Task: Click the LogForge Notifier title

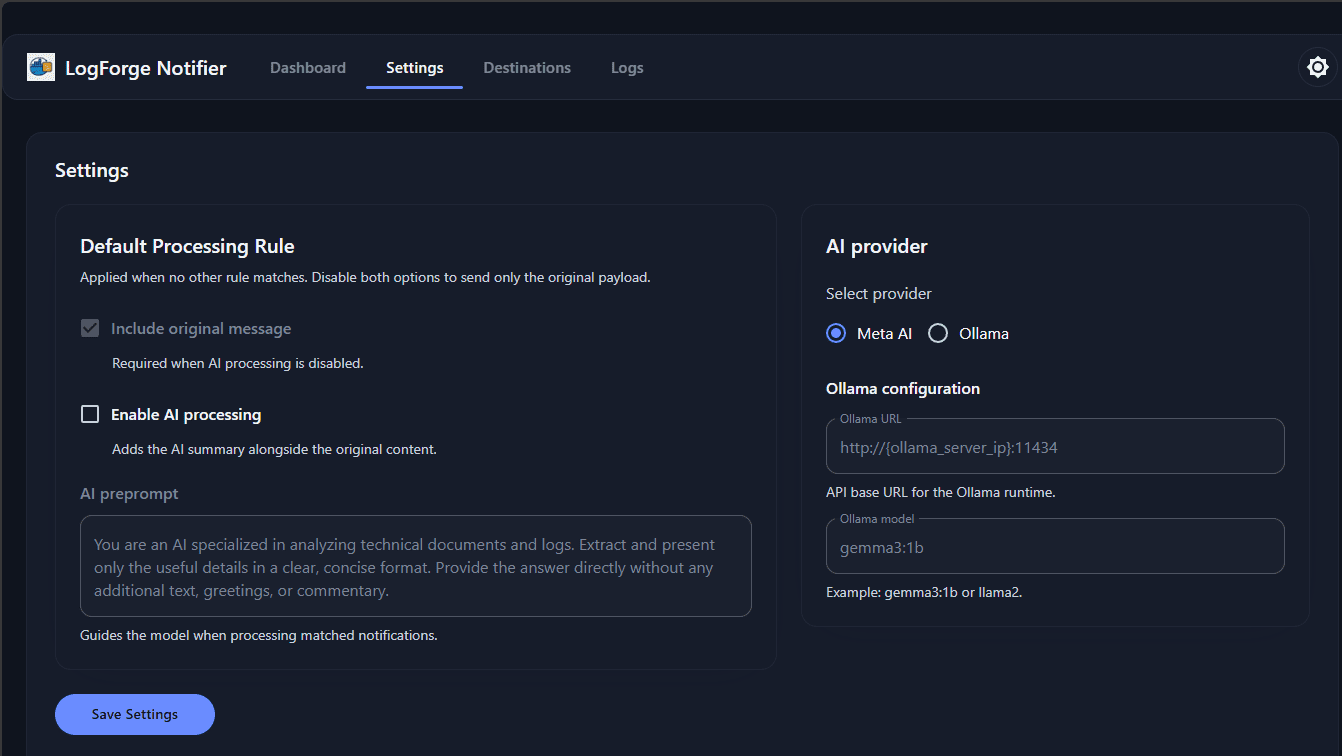Action: (146, 67)
